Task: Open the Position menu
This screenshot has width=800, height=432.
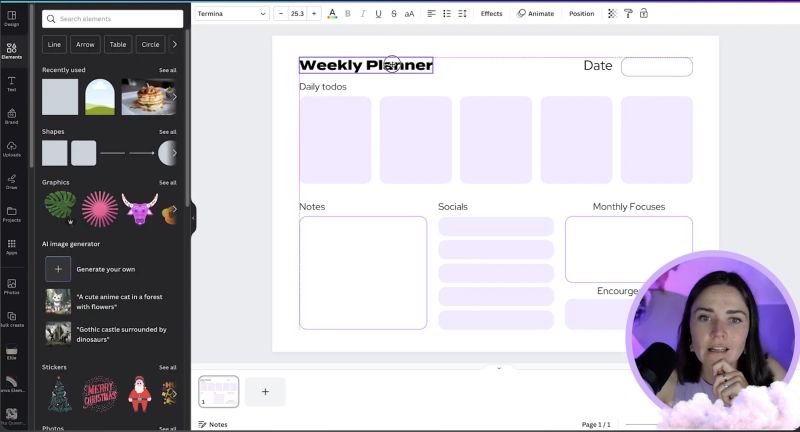Action: click(582, 14)
